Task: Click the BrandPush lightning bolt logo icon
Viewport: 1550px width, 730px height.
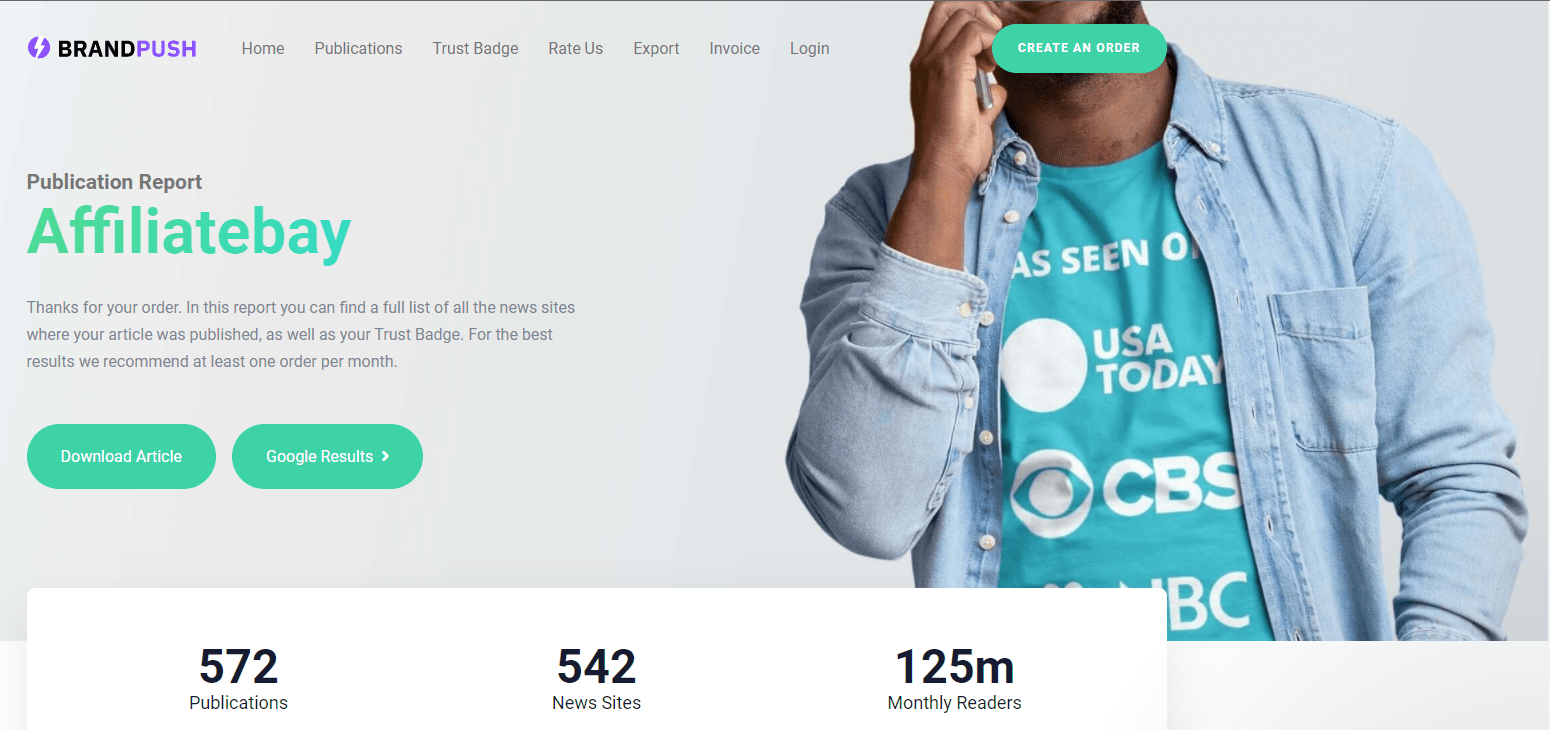Action: [38, 48]
